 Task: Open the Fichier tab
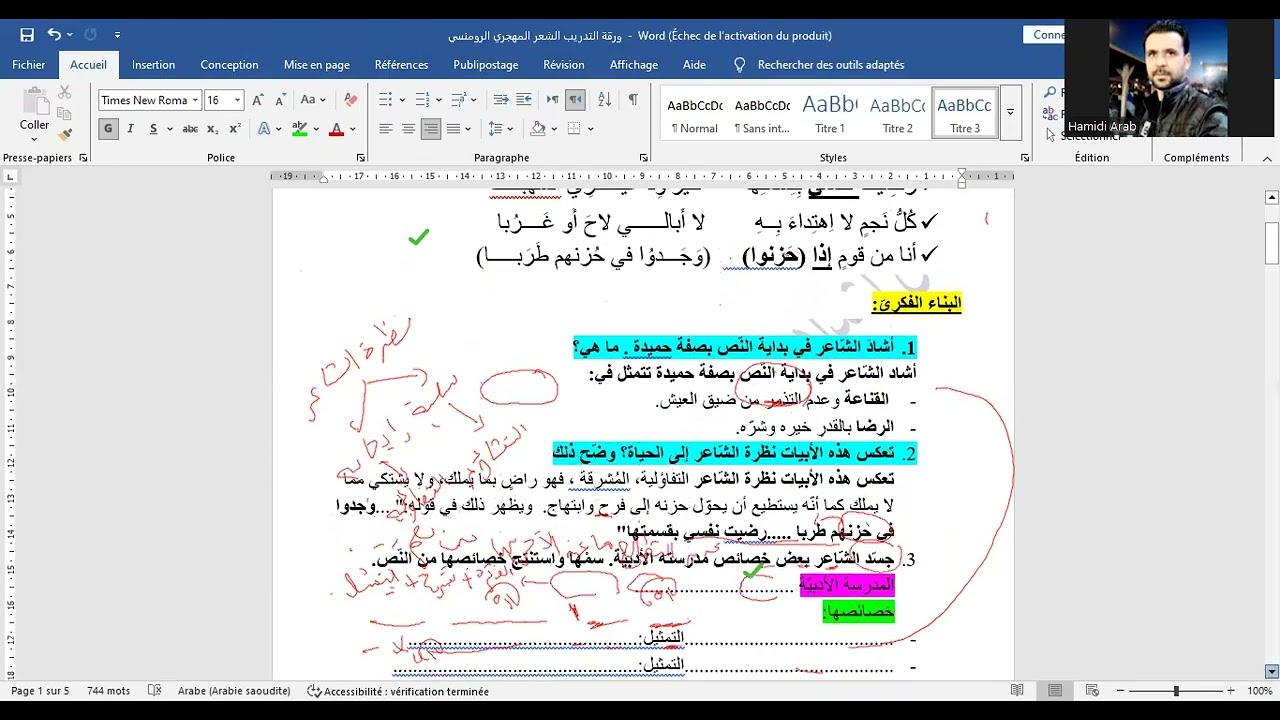pos(29,65)
